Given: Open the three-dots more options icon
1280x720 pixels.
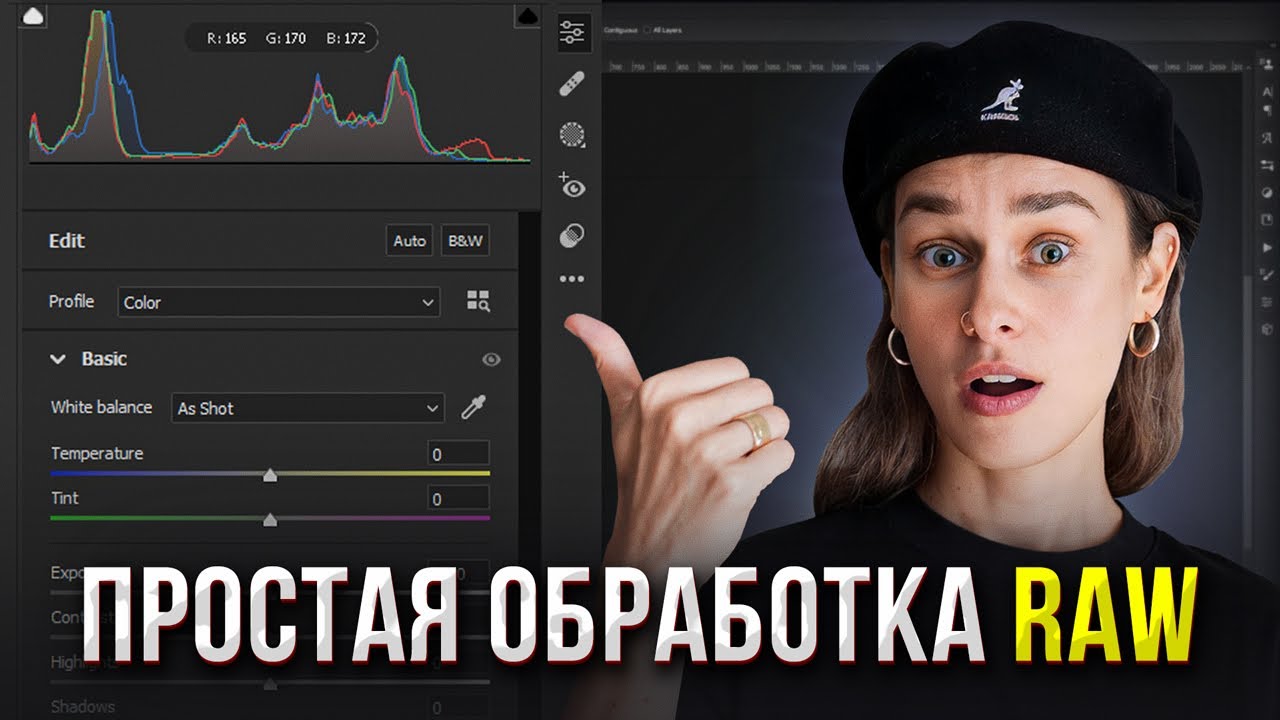Looking at the screenshot, I should (x=572, y=279).
